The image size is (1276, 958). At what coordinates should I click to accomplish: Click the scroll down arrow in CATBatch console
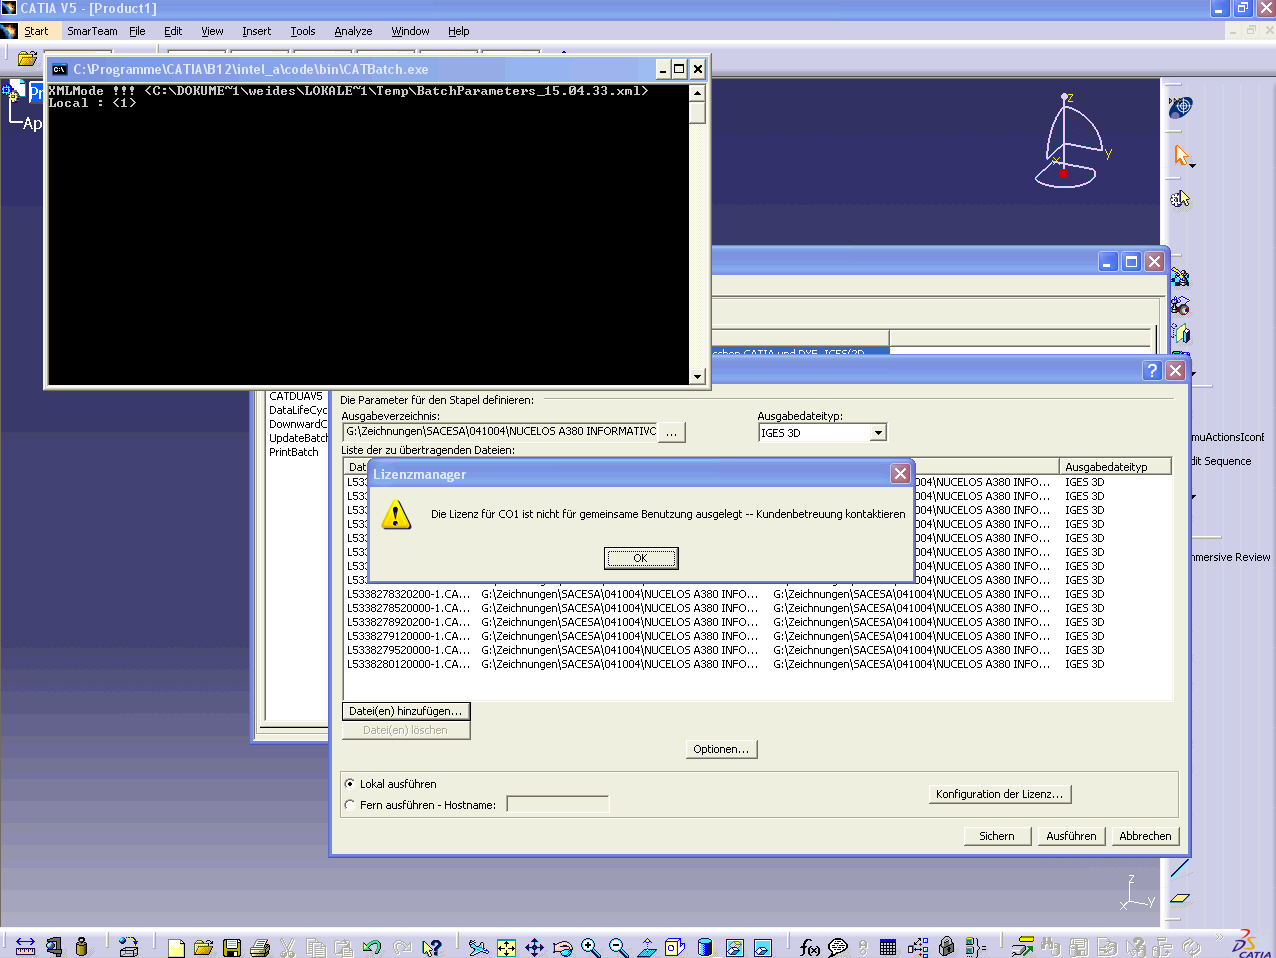697,377
